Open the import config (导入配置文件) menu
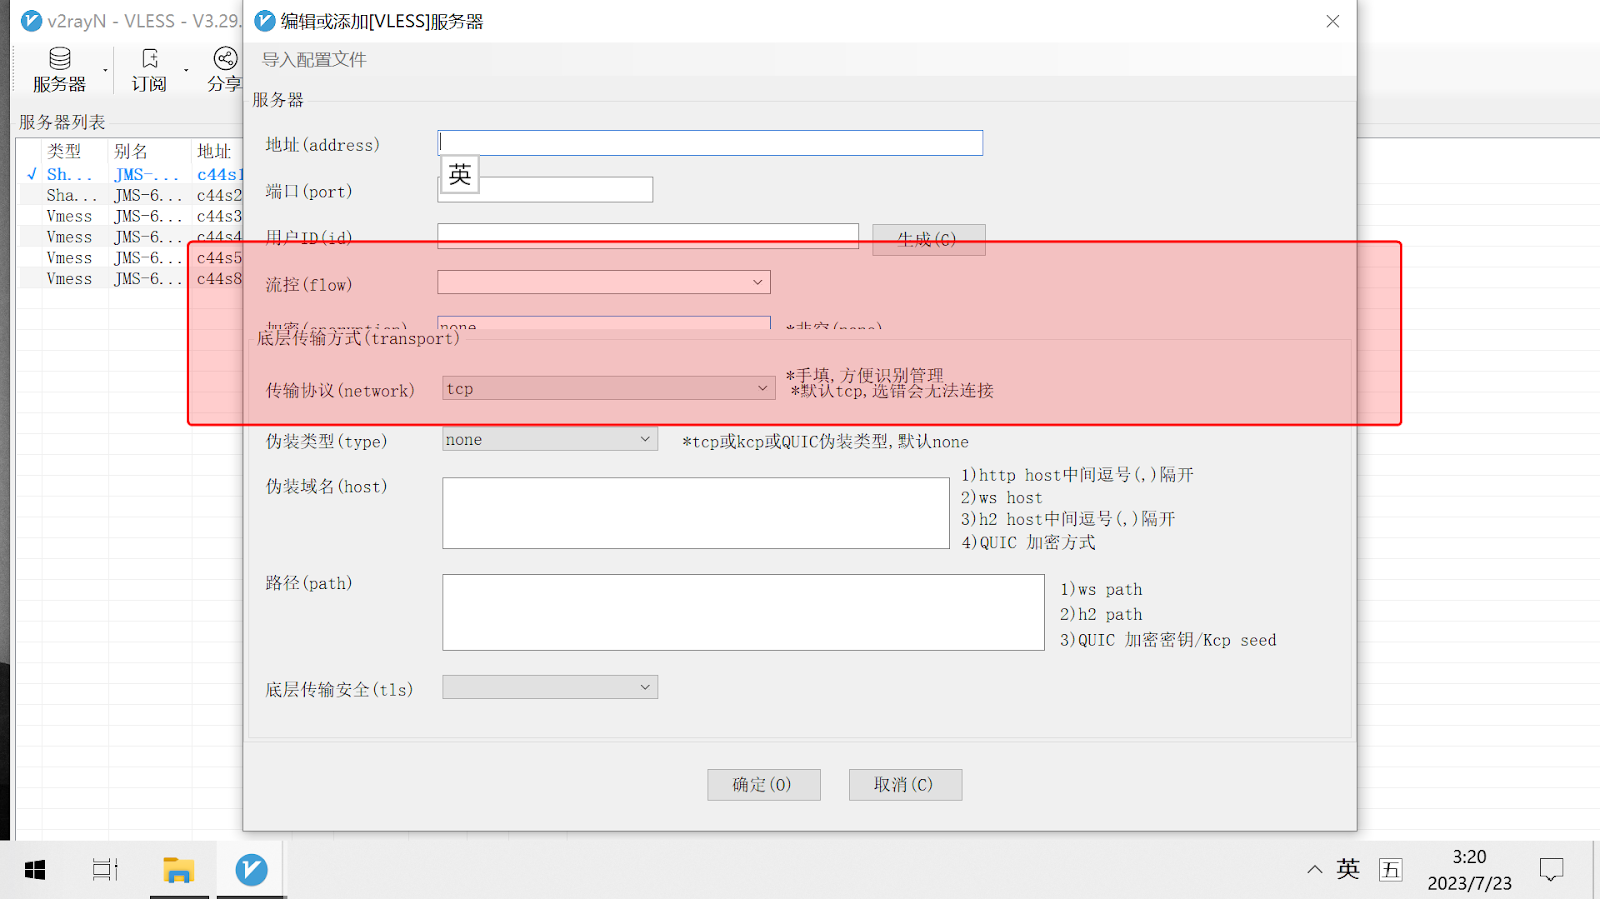This screenshot has height=899, width=1600. pos(314,60)
